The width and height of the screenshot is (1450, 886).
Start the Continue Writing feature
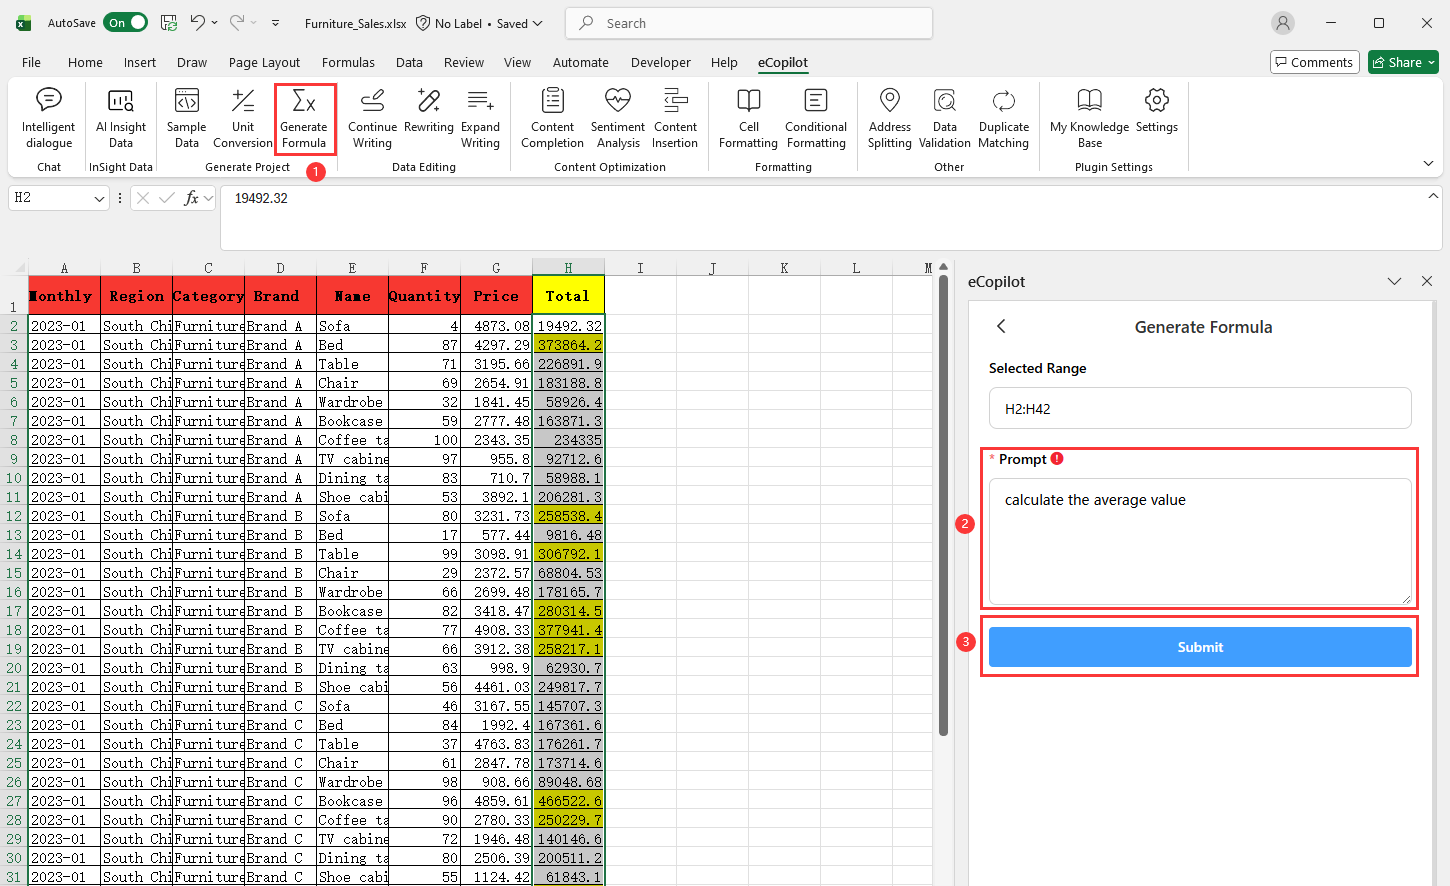pos(372,118)
